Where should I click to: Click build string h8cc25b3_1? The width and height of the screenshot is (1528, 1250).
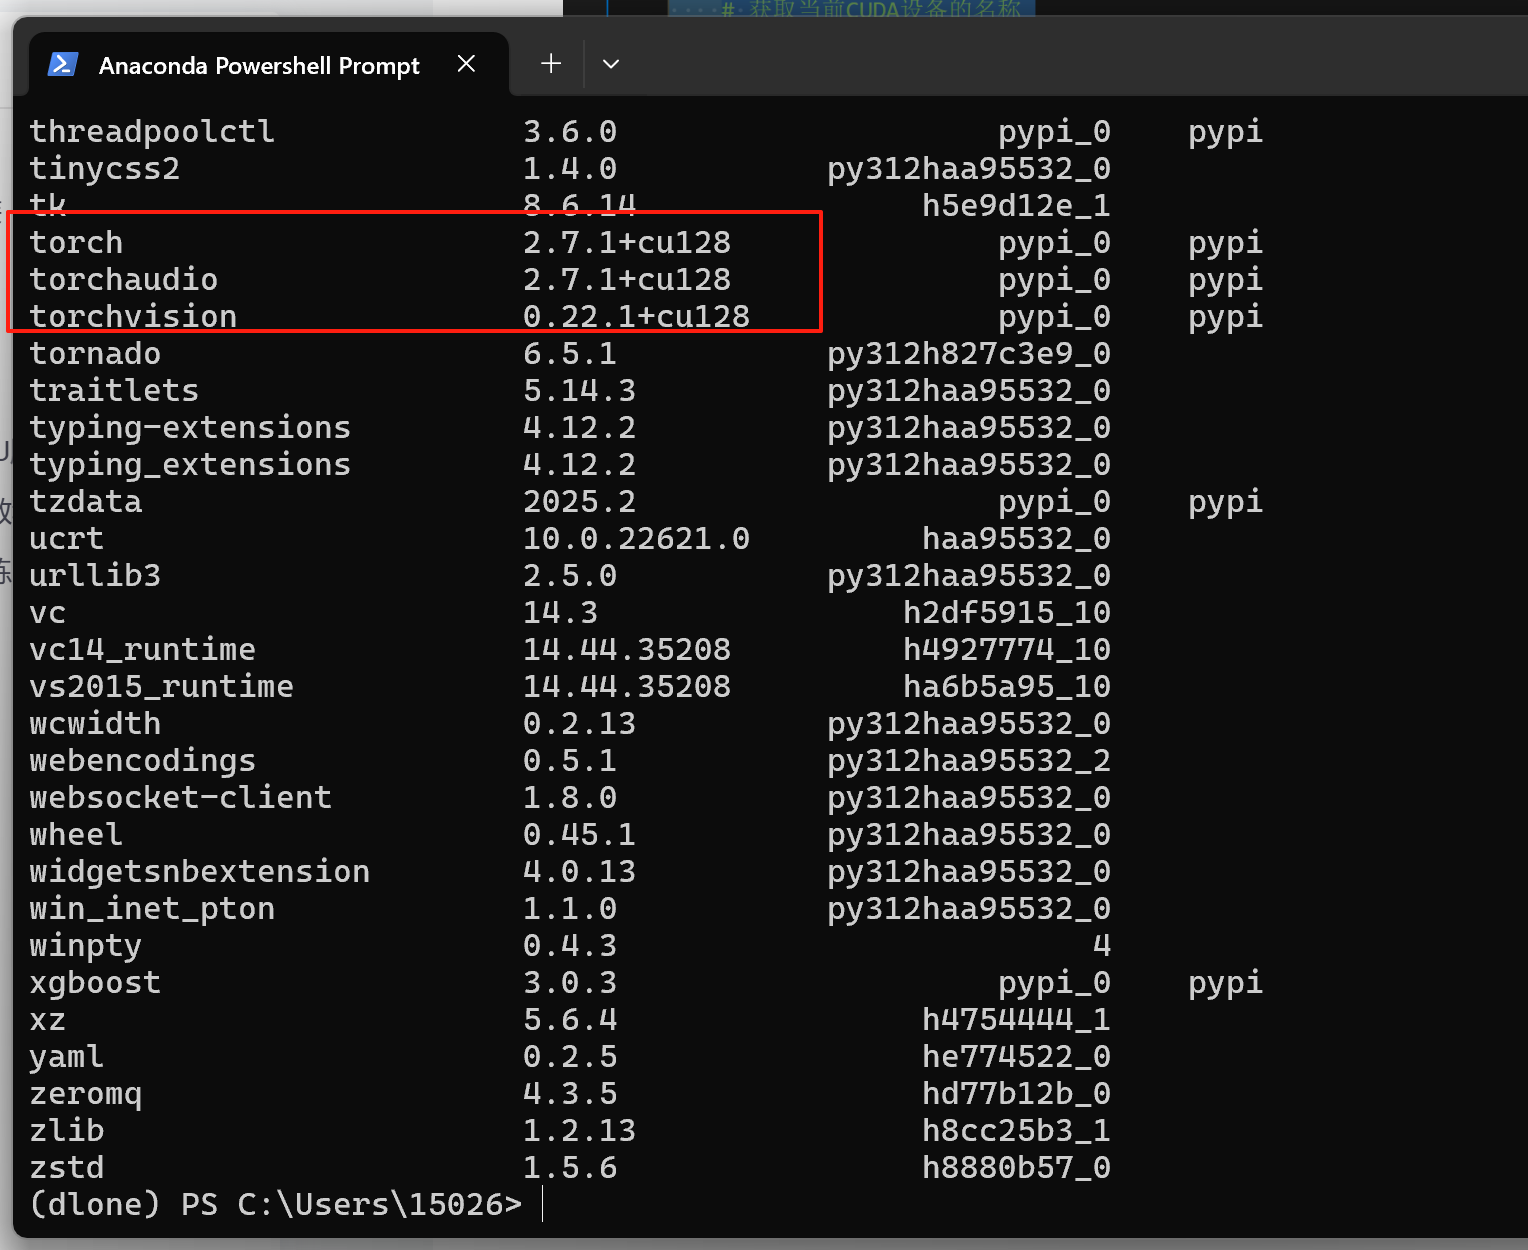coord(1016,1131)
